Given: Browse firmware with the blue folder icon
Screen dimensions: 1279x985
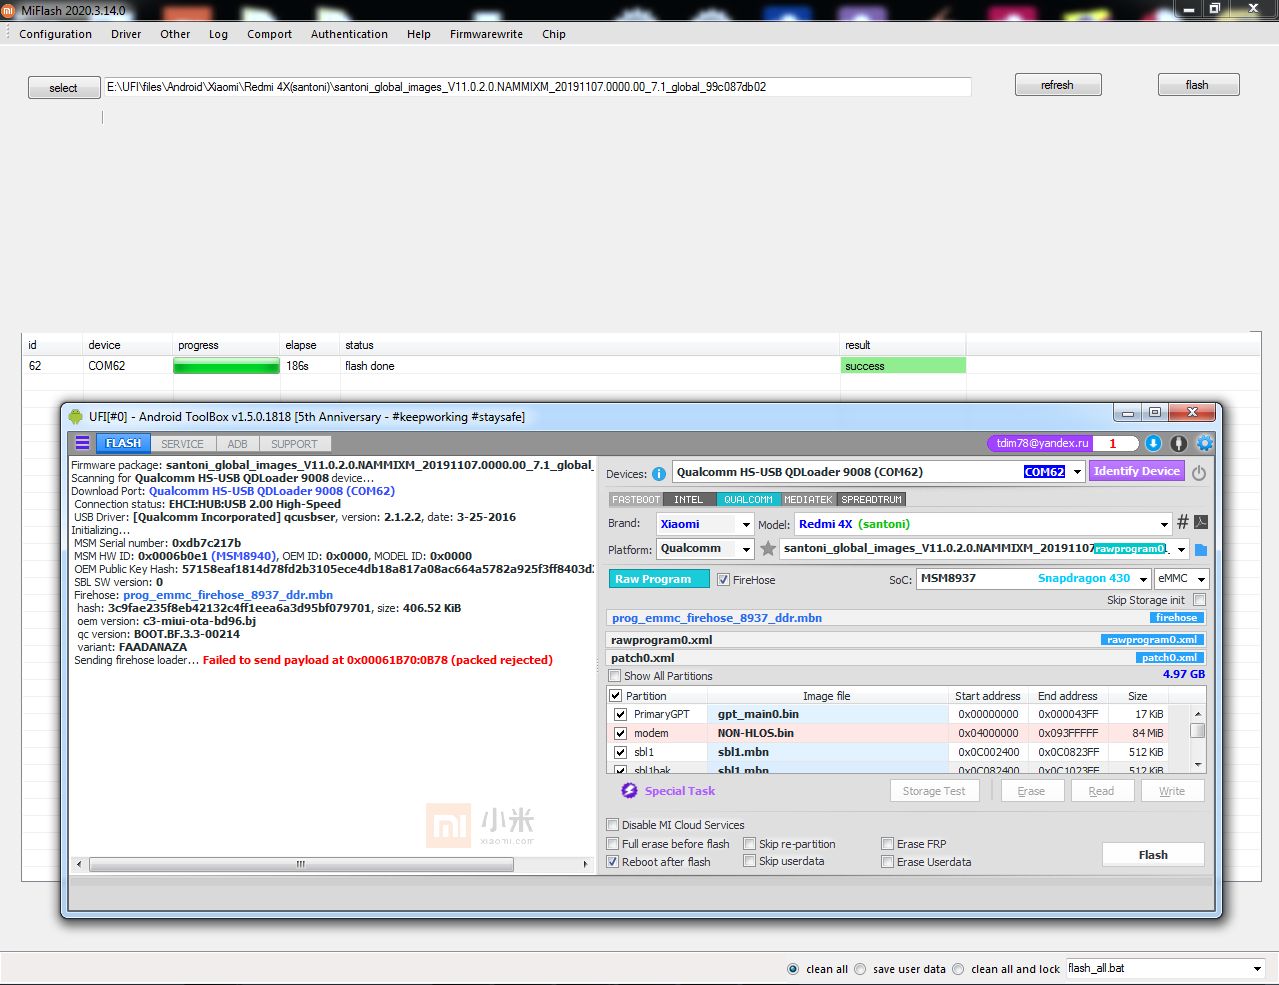Looking at the screenshot, I should click(x=1201, y=550).
